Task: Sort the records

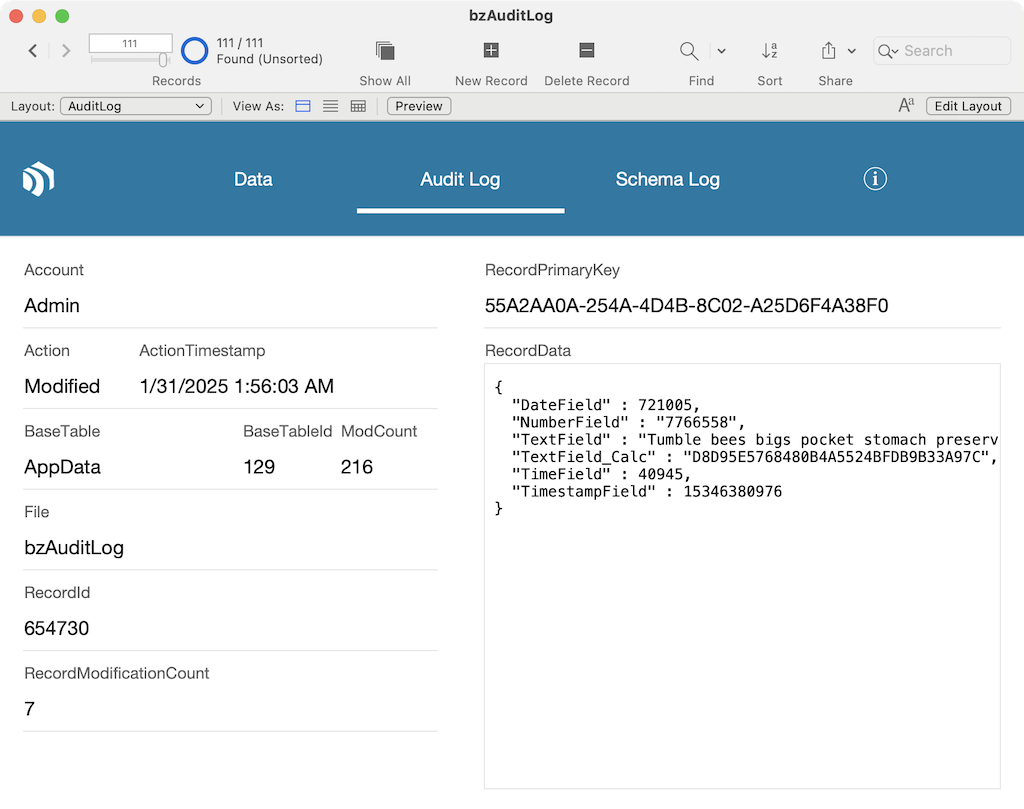Action: 769,51
